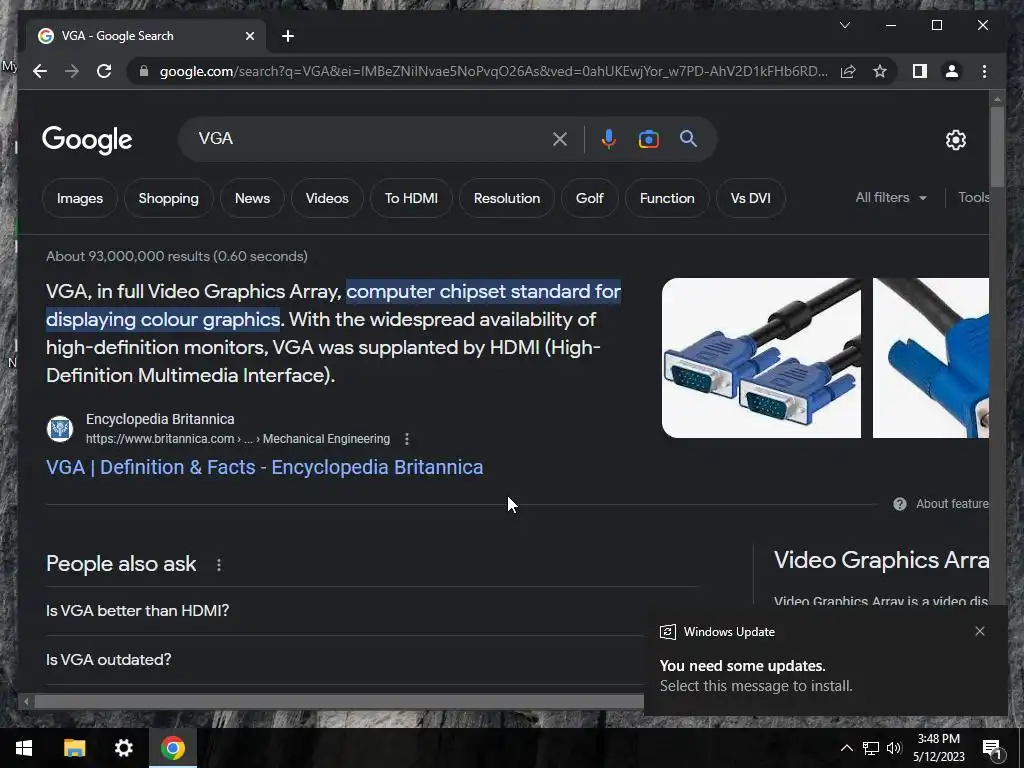Screen dimensions: 1024x768
Task: Click About featured snippets help icon
Action: pyautogui.click(x=900, y=504)
